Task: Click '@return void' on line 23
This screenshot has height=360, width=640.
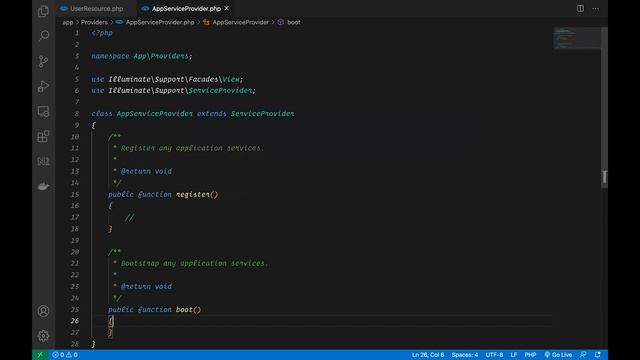Action: tap(147, 286)
